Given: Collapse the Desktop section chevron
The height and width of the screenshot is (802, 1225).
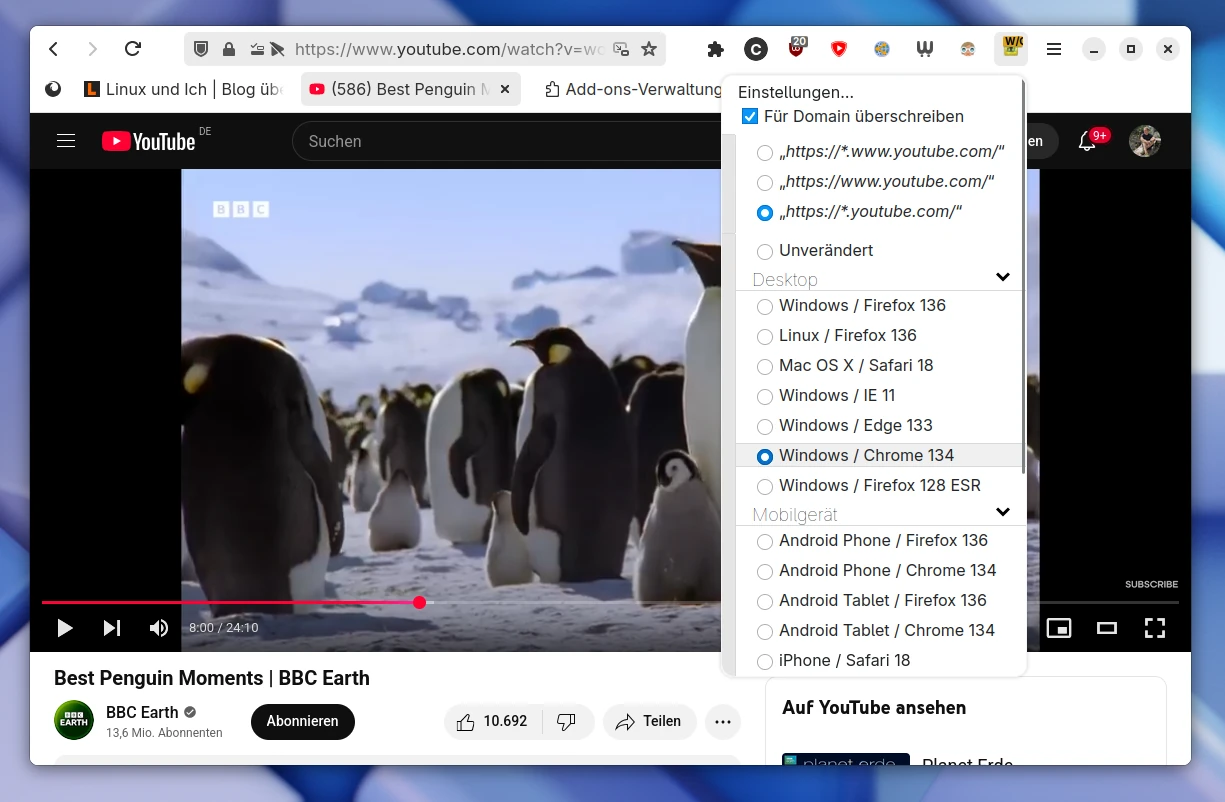Looking at the screenshot, I should 1003,277.
